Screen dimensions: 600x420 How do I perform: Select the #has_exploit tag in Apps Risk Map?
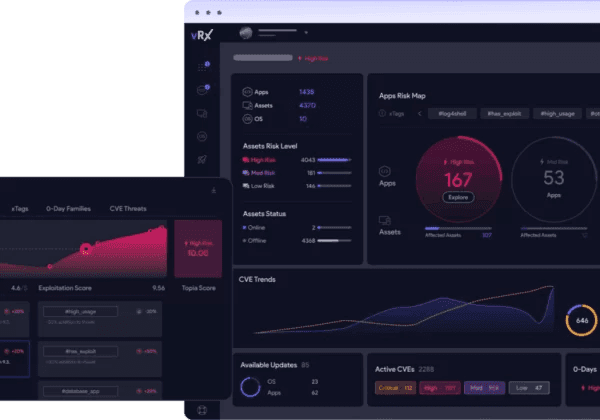[504, 114]
